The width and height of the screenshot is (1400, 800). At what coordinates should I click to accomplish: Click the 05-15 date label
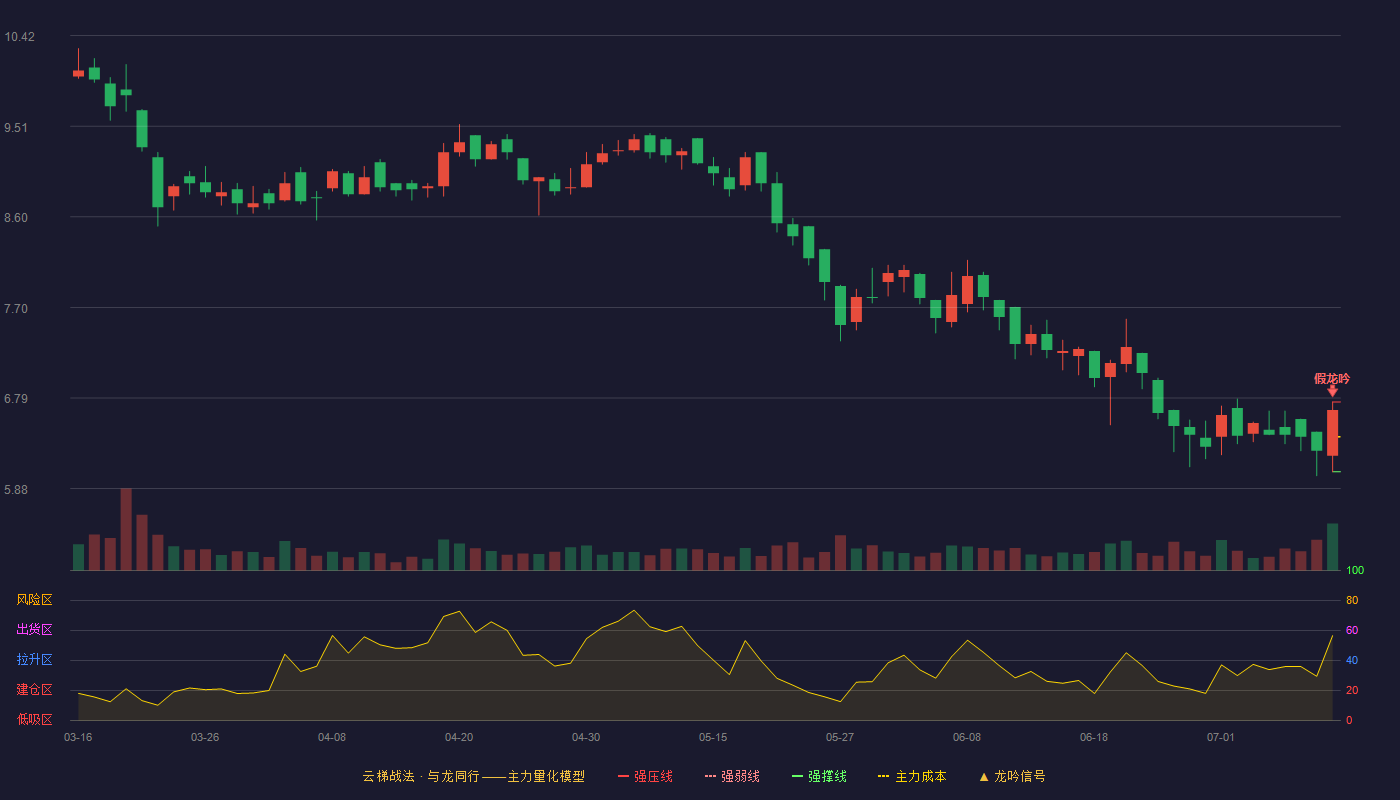pos(713,737)
